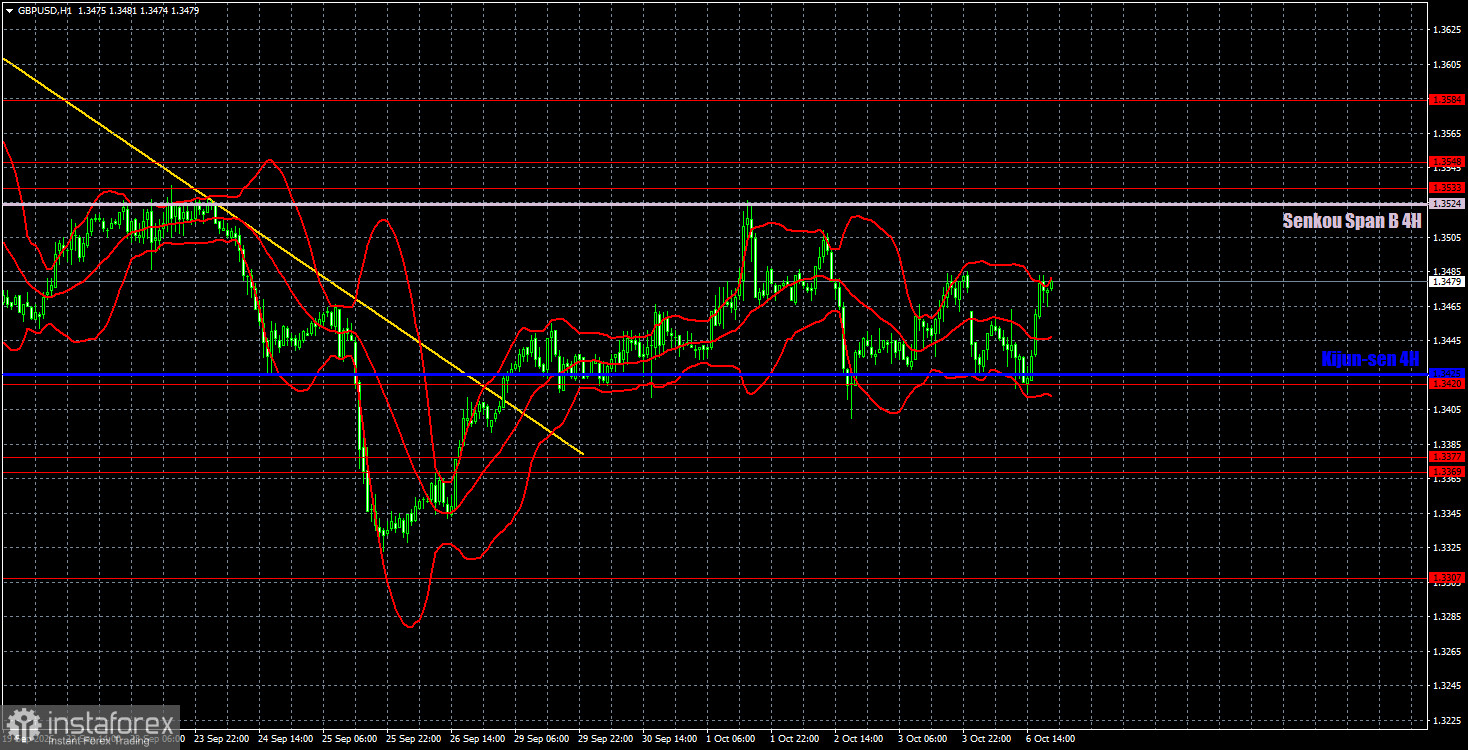Click the grey 1.3524 Senkou price tag
This screenshot has height=750, width=1468.
(x=1448, y=203)
